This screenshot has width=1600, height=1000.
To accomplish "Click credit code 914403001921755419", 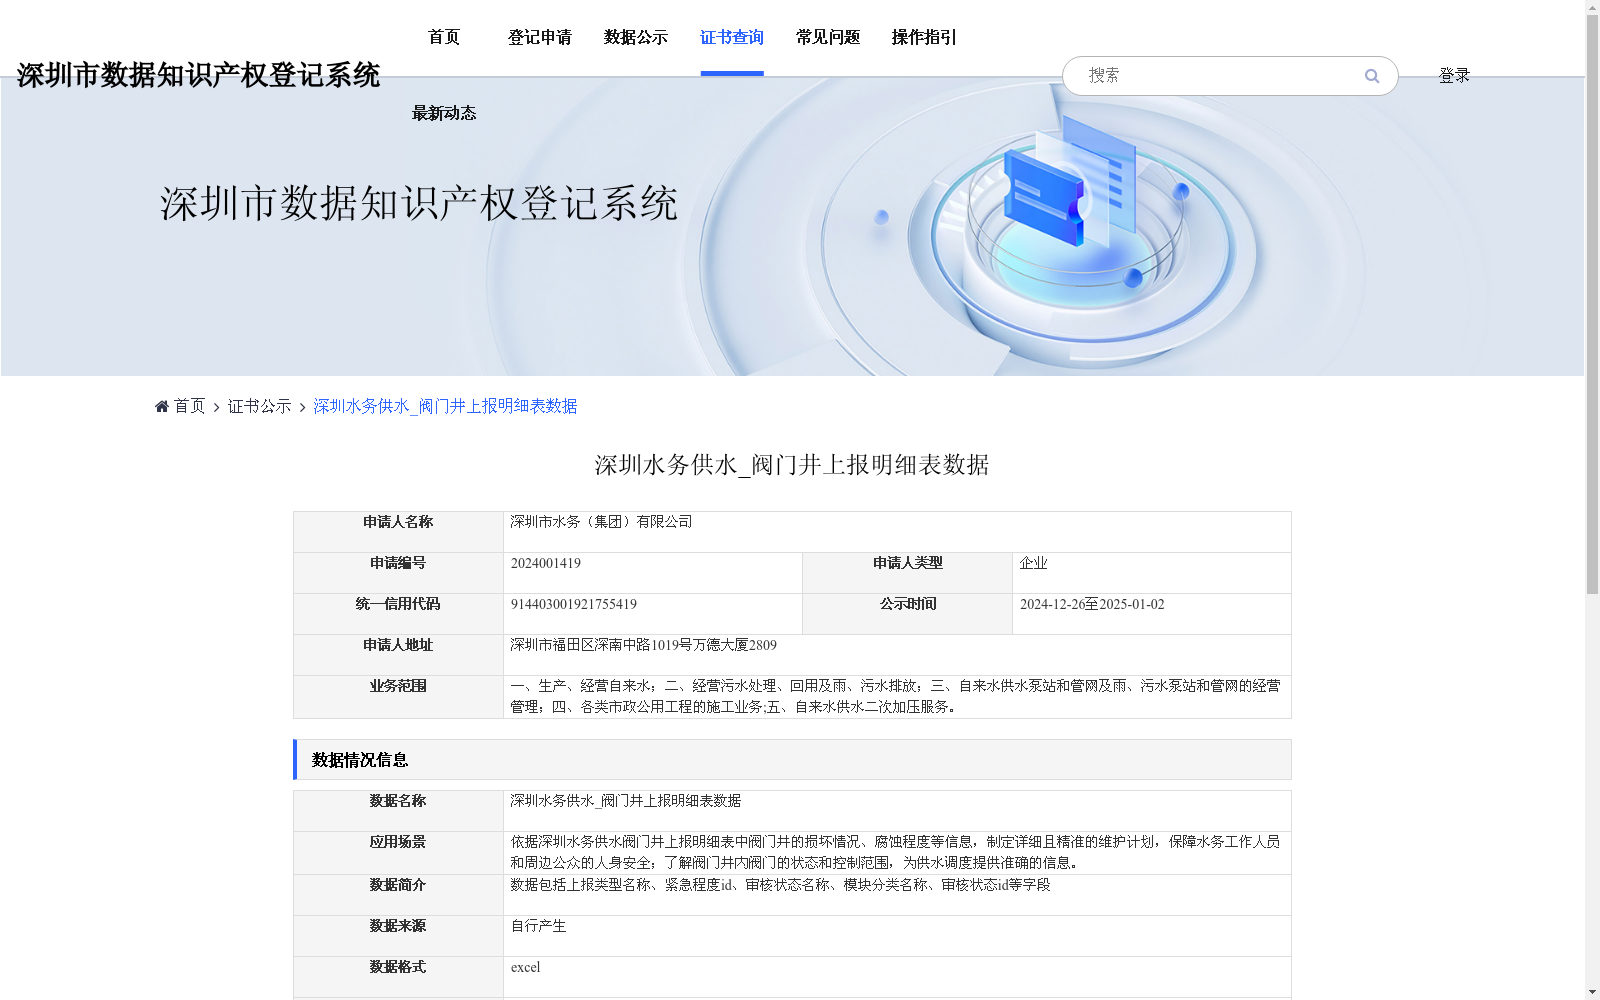I will [x=574, y=604].
